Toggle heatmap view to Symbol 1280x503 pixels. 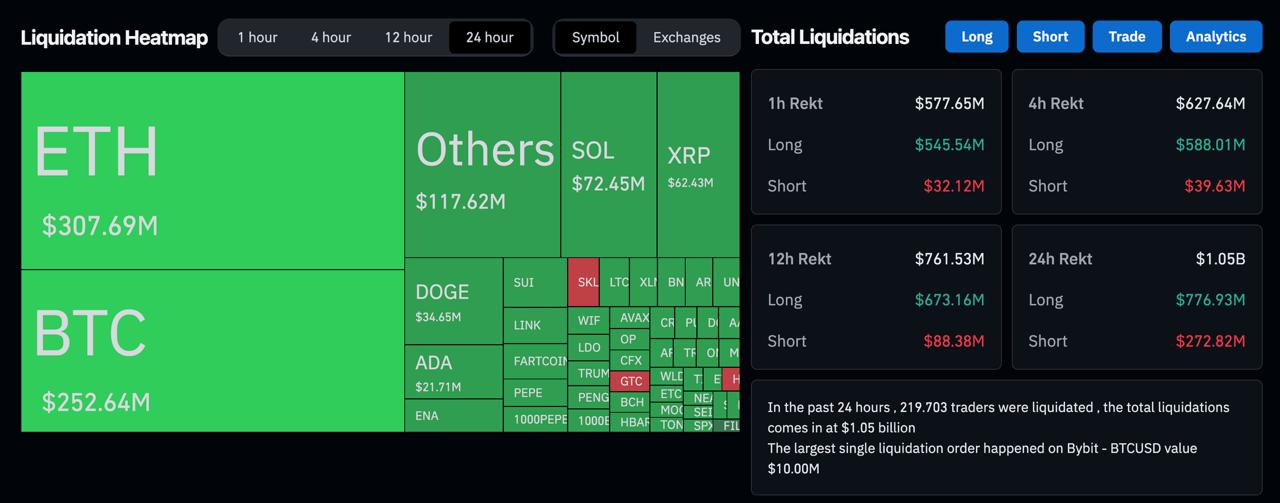point(596,37)
